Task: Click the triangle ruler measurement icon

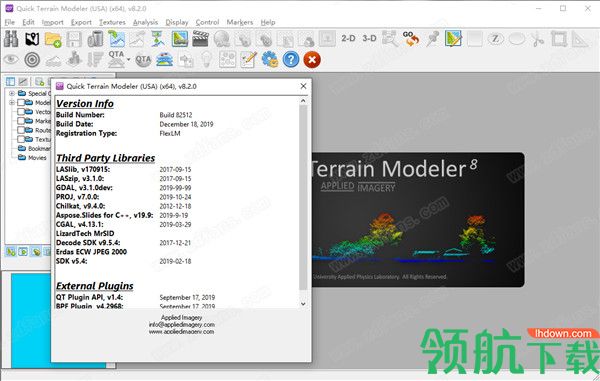Action: tap(580, 39)
